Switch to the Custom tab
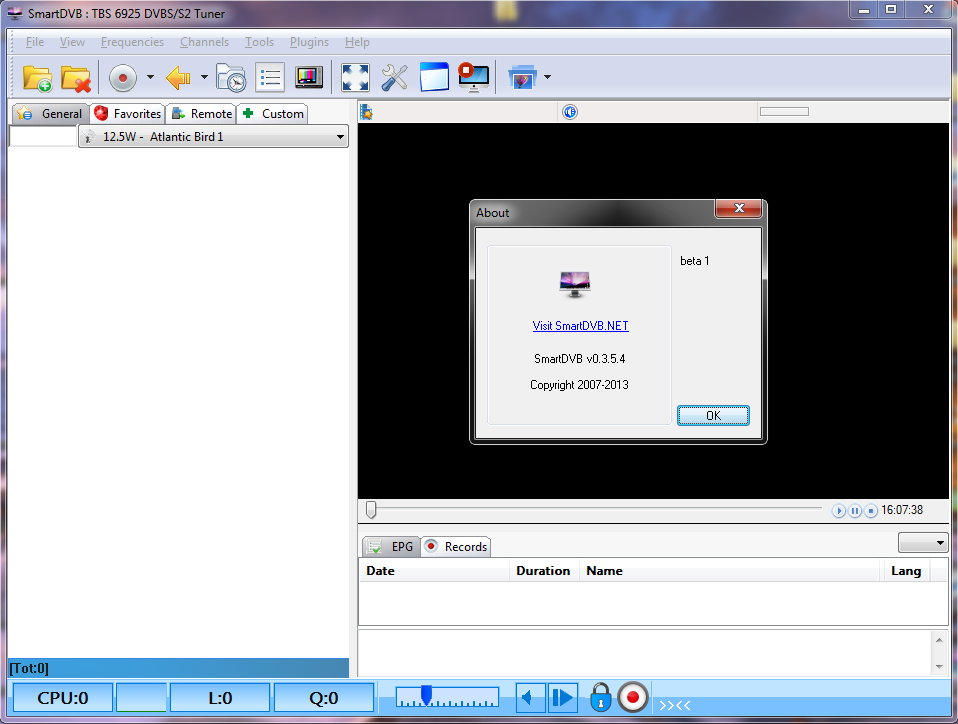This screenshot has width=958, height=724. point(272,114)
